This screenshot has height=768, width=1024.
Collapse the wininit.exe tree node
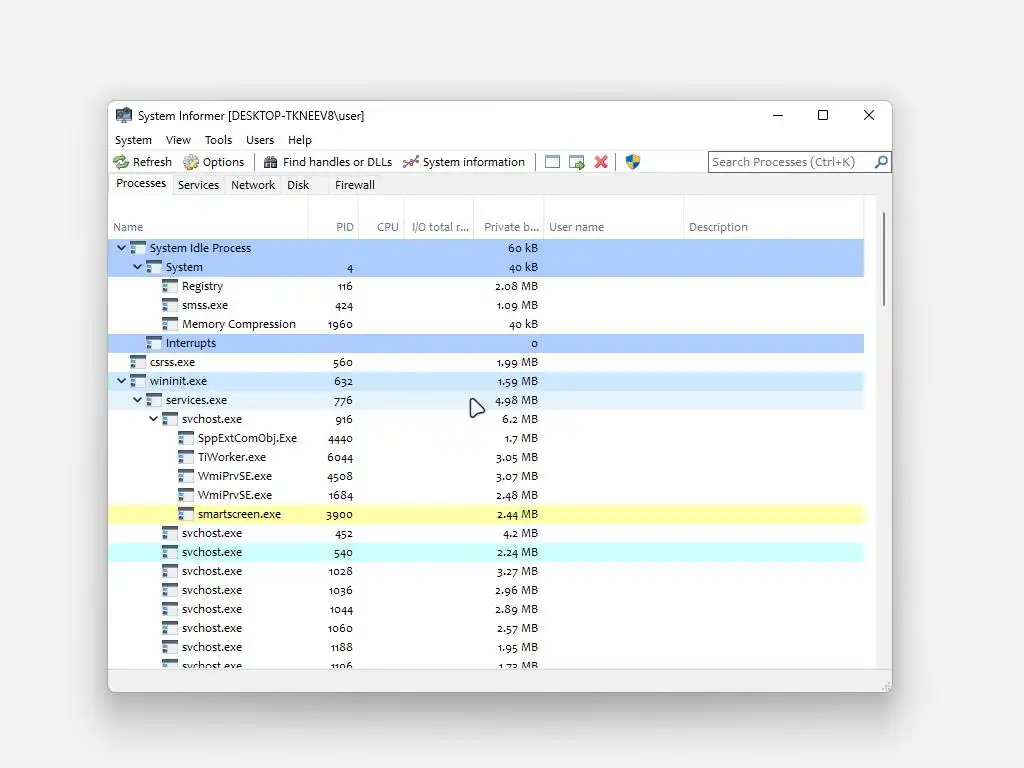click(x=121, y=381)
